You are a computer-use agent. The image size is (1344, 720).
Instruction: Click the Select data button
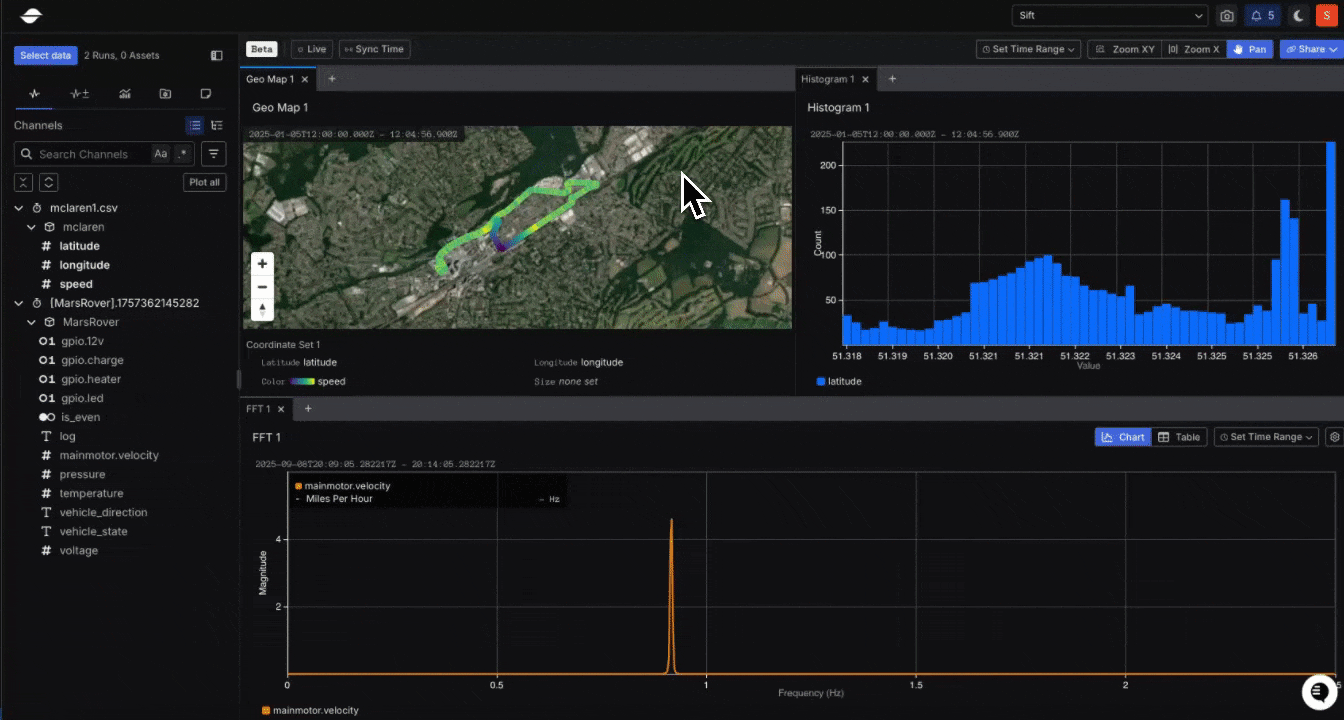[x=45, y=56]
